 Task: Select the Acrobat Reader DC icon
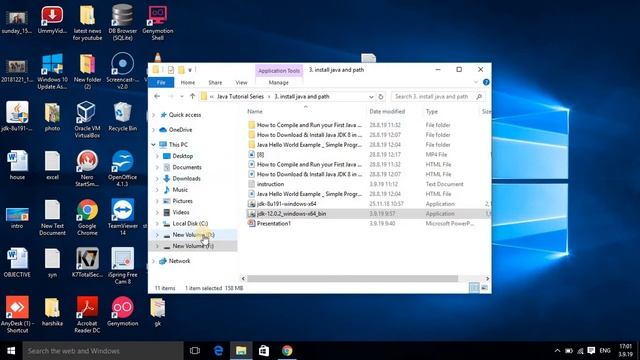[x=87, y=315]
